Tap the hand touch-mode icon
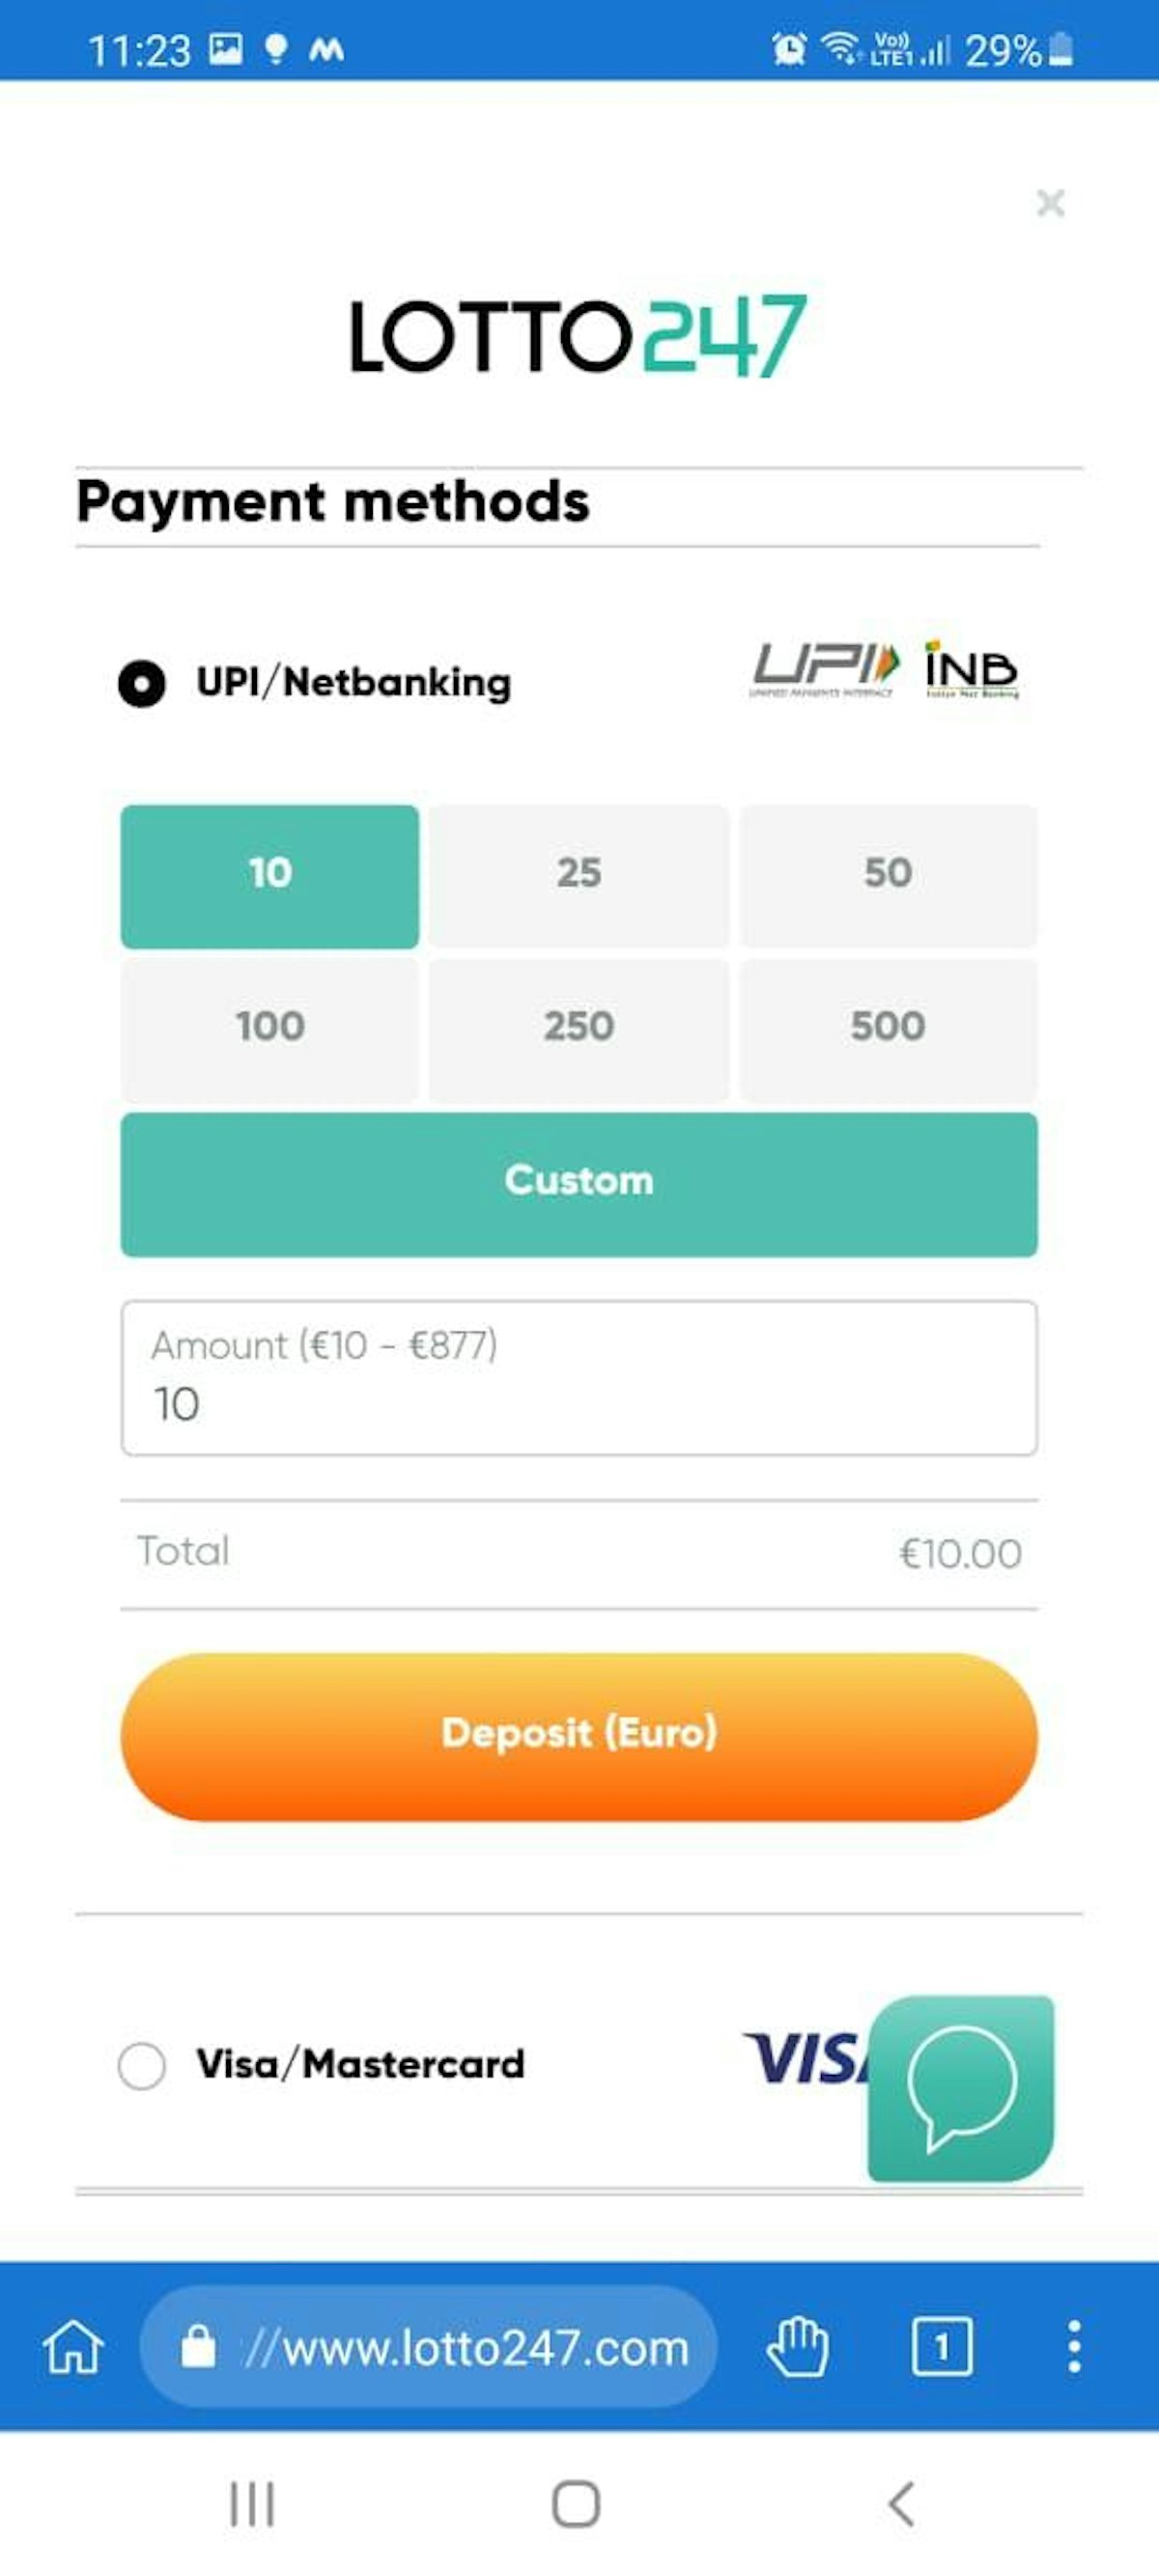Viewport: 1159px width, 2576px height. pos(797,2346)
